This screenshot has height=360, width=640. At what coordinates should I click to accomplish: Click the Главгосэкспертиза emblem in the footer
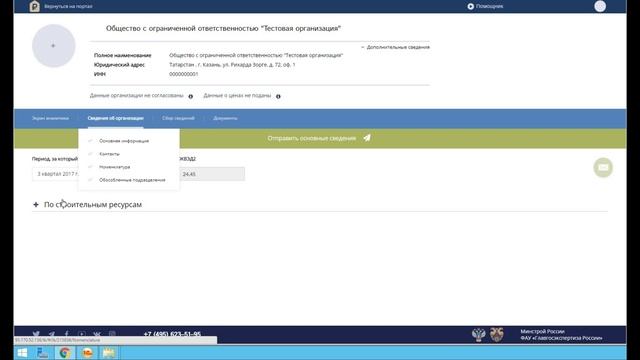click(x=496, y=335)
